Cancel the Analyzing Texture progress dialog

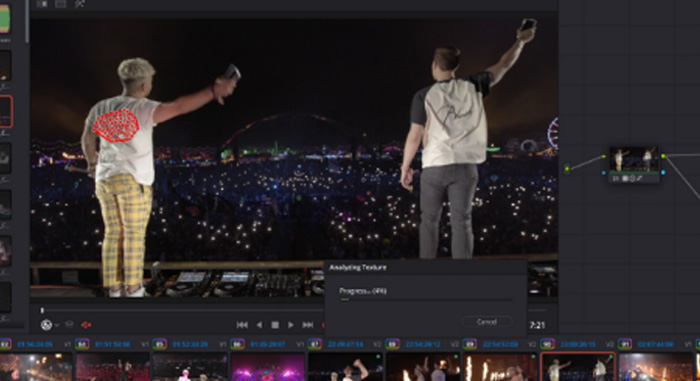pyautogui.click(x=487, y=322)
